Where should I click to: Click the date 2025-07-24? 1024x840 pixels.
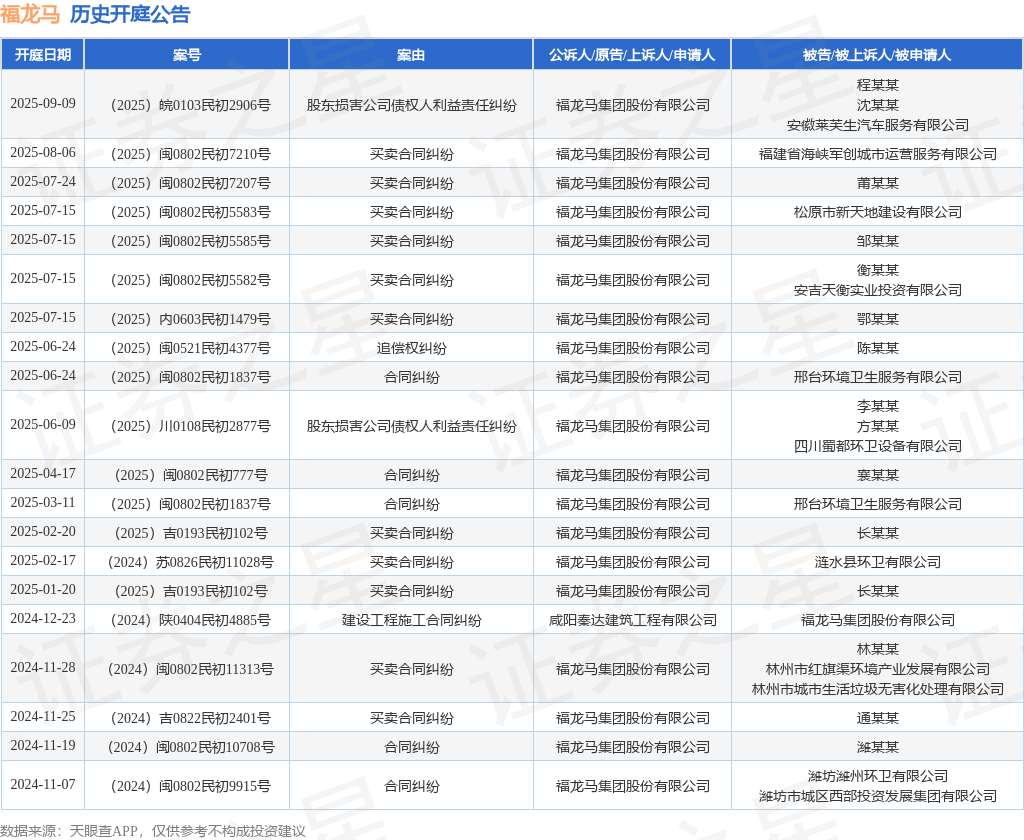(x=43, y=181)
